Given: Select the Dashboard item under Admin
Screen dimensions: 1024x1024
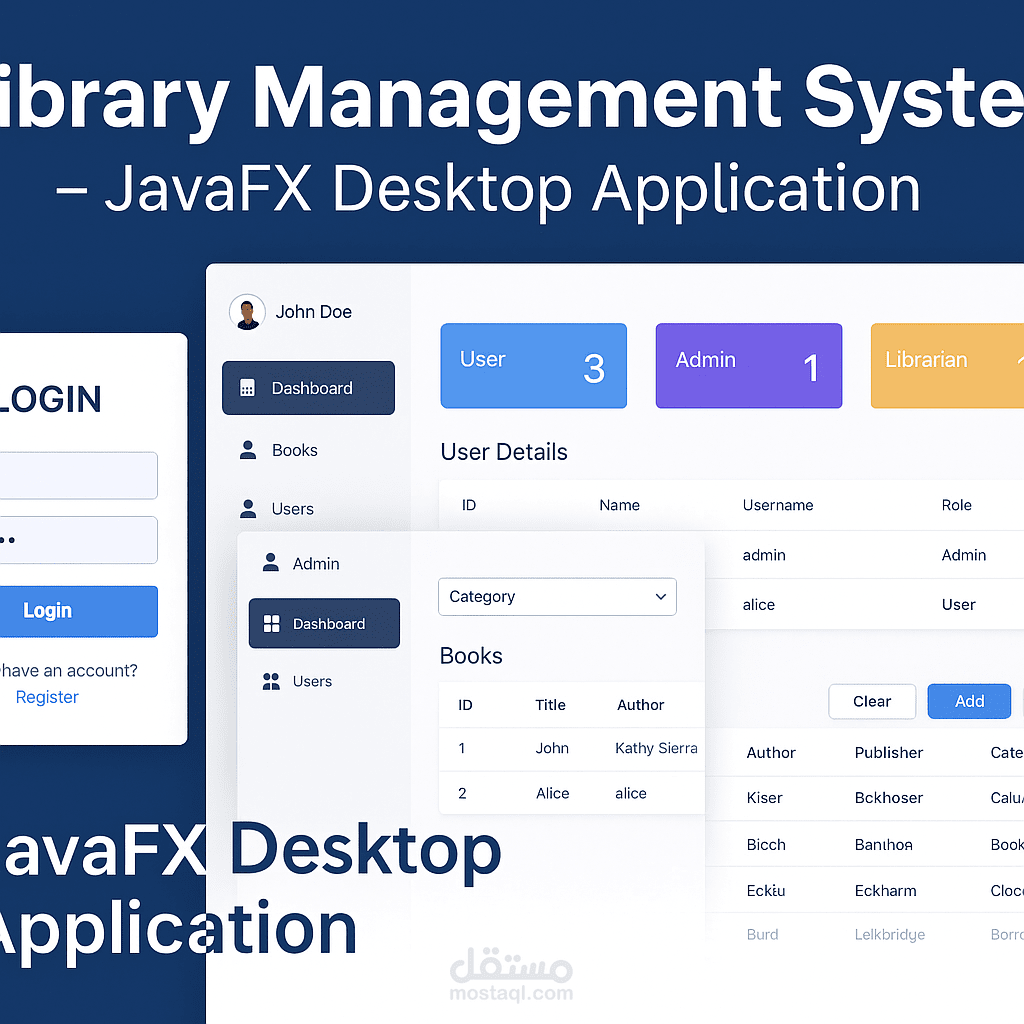Looking at the screenshot, I should click(324, 624).
